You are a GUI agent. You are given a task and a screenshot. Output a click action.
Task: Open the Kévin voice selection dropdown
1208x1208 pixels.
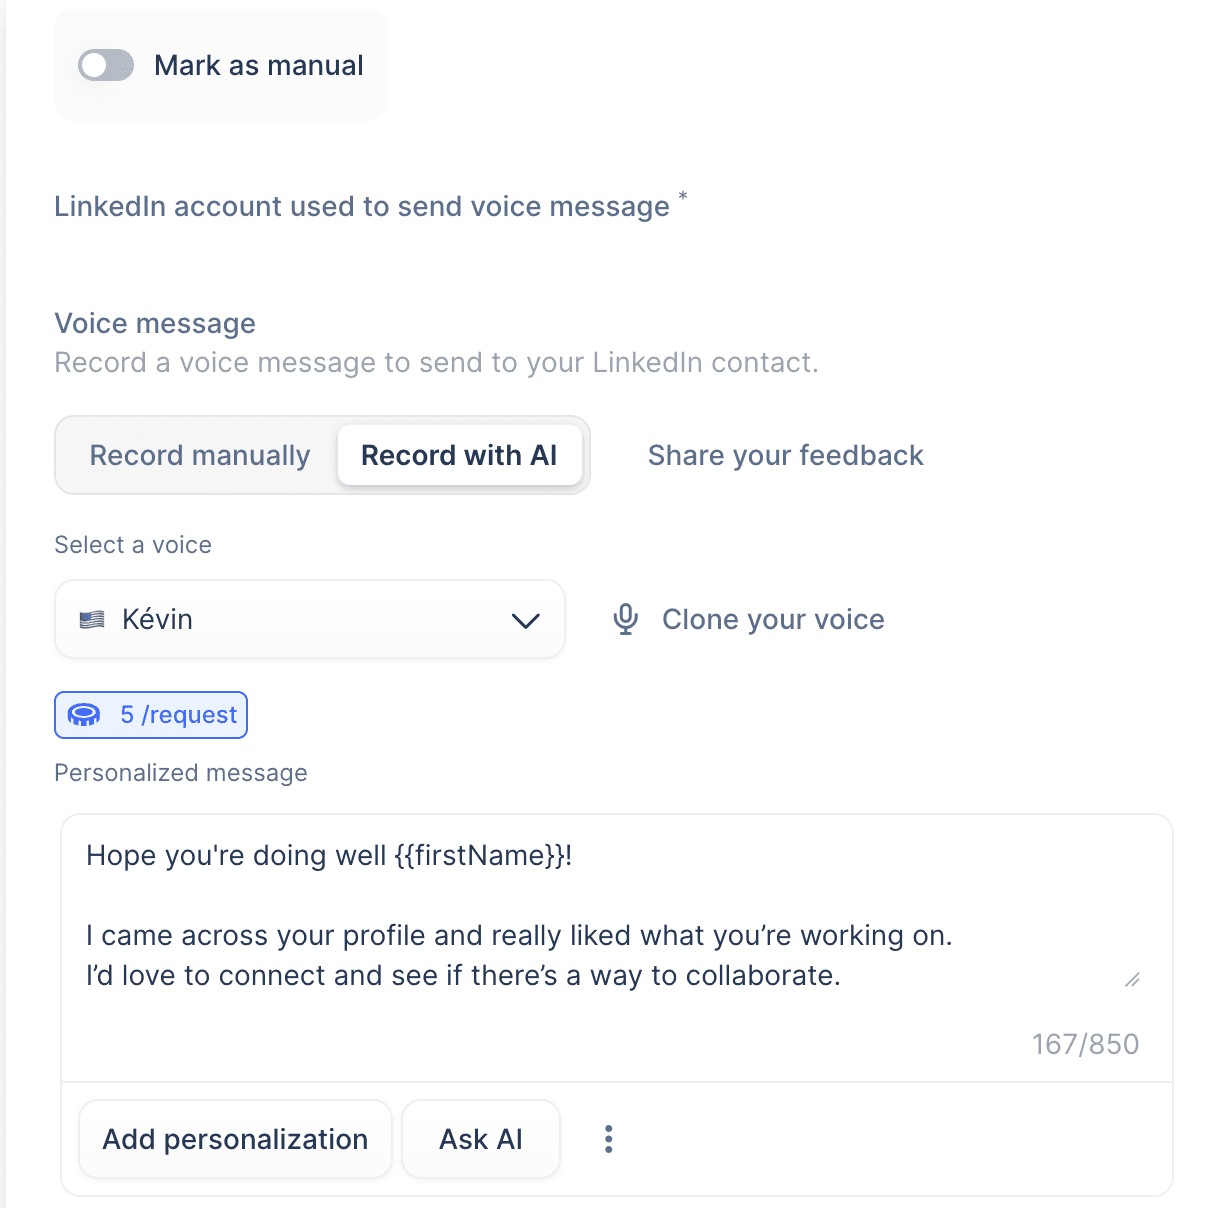click(309, 620)
